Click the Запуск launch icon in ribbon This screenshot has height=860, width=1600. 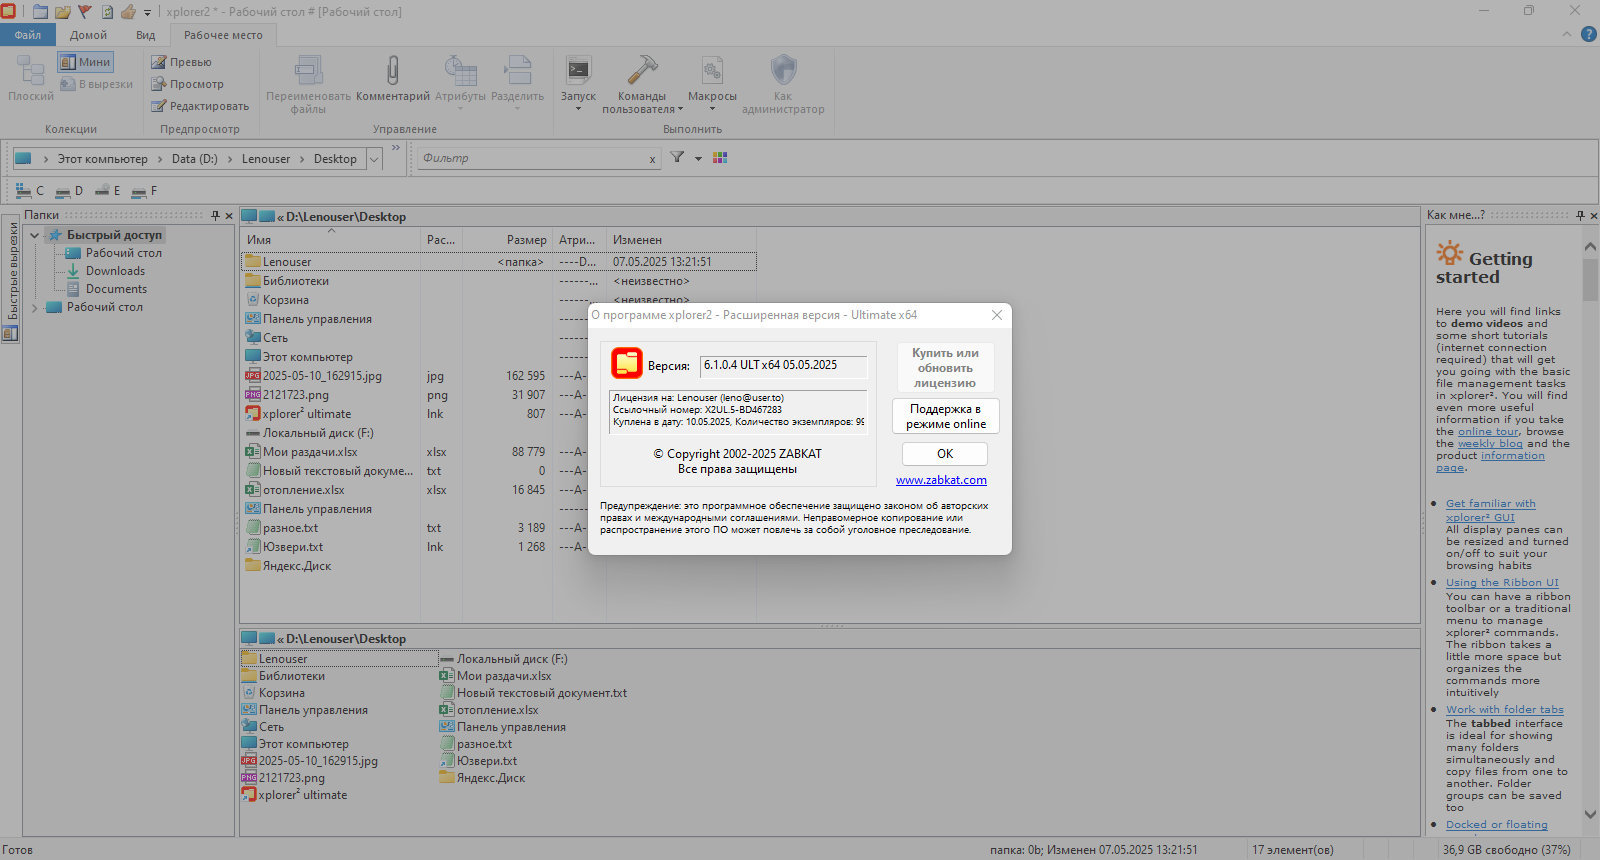578,71
